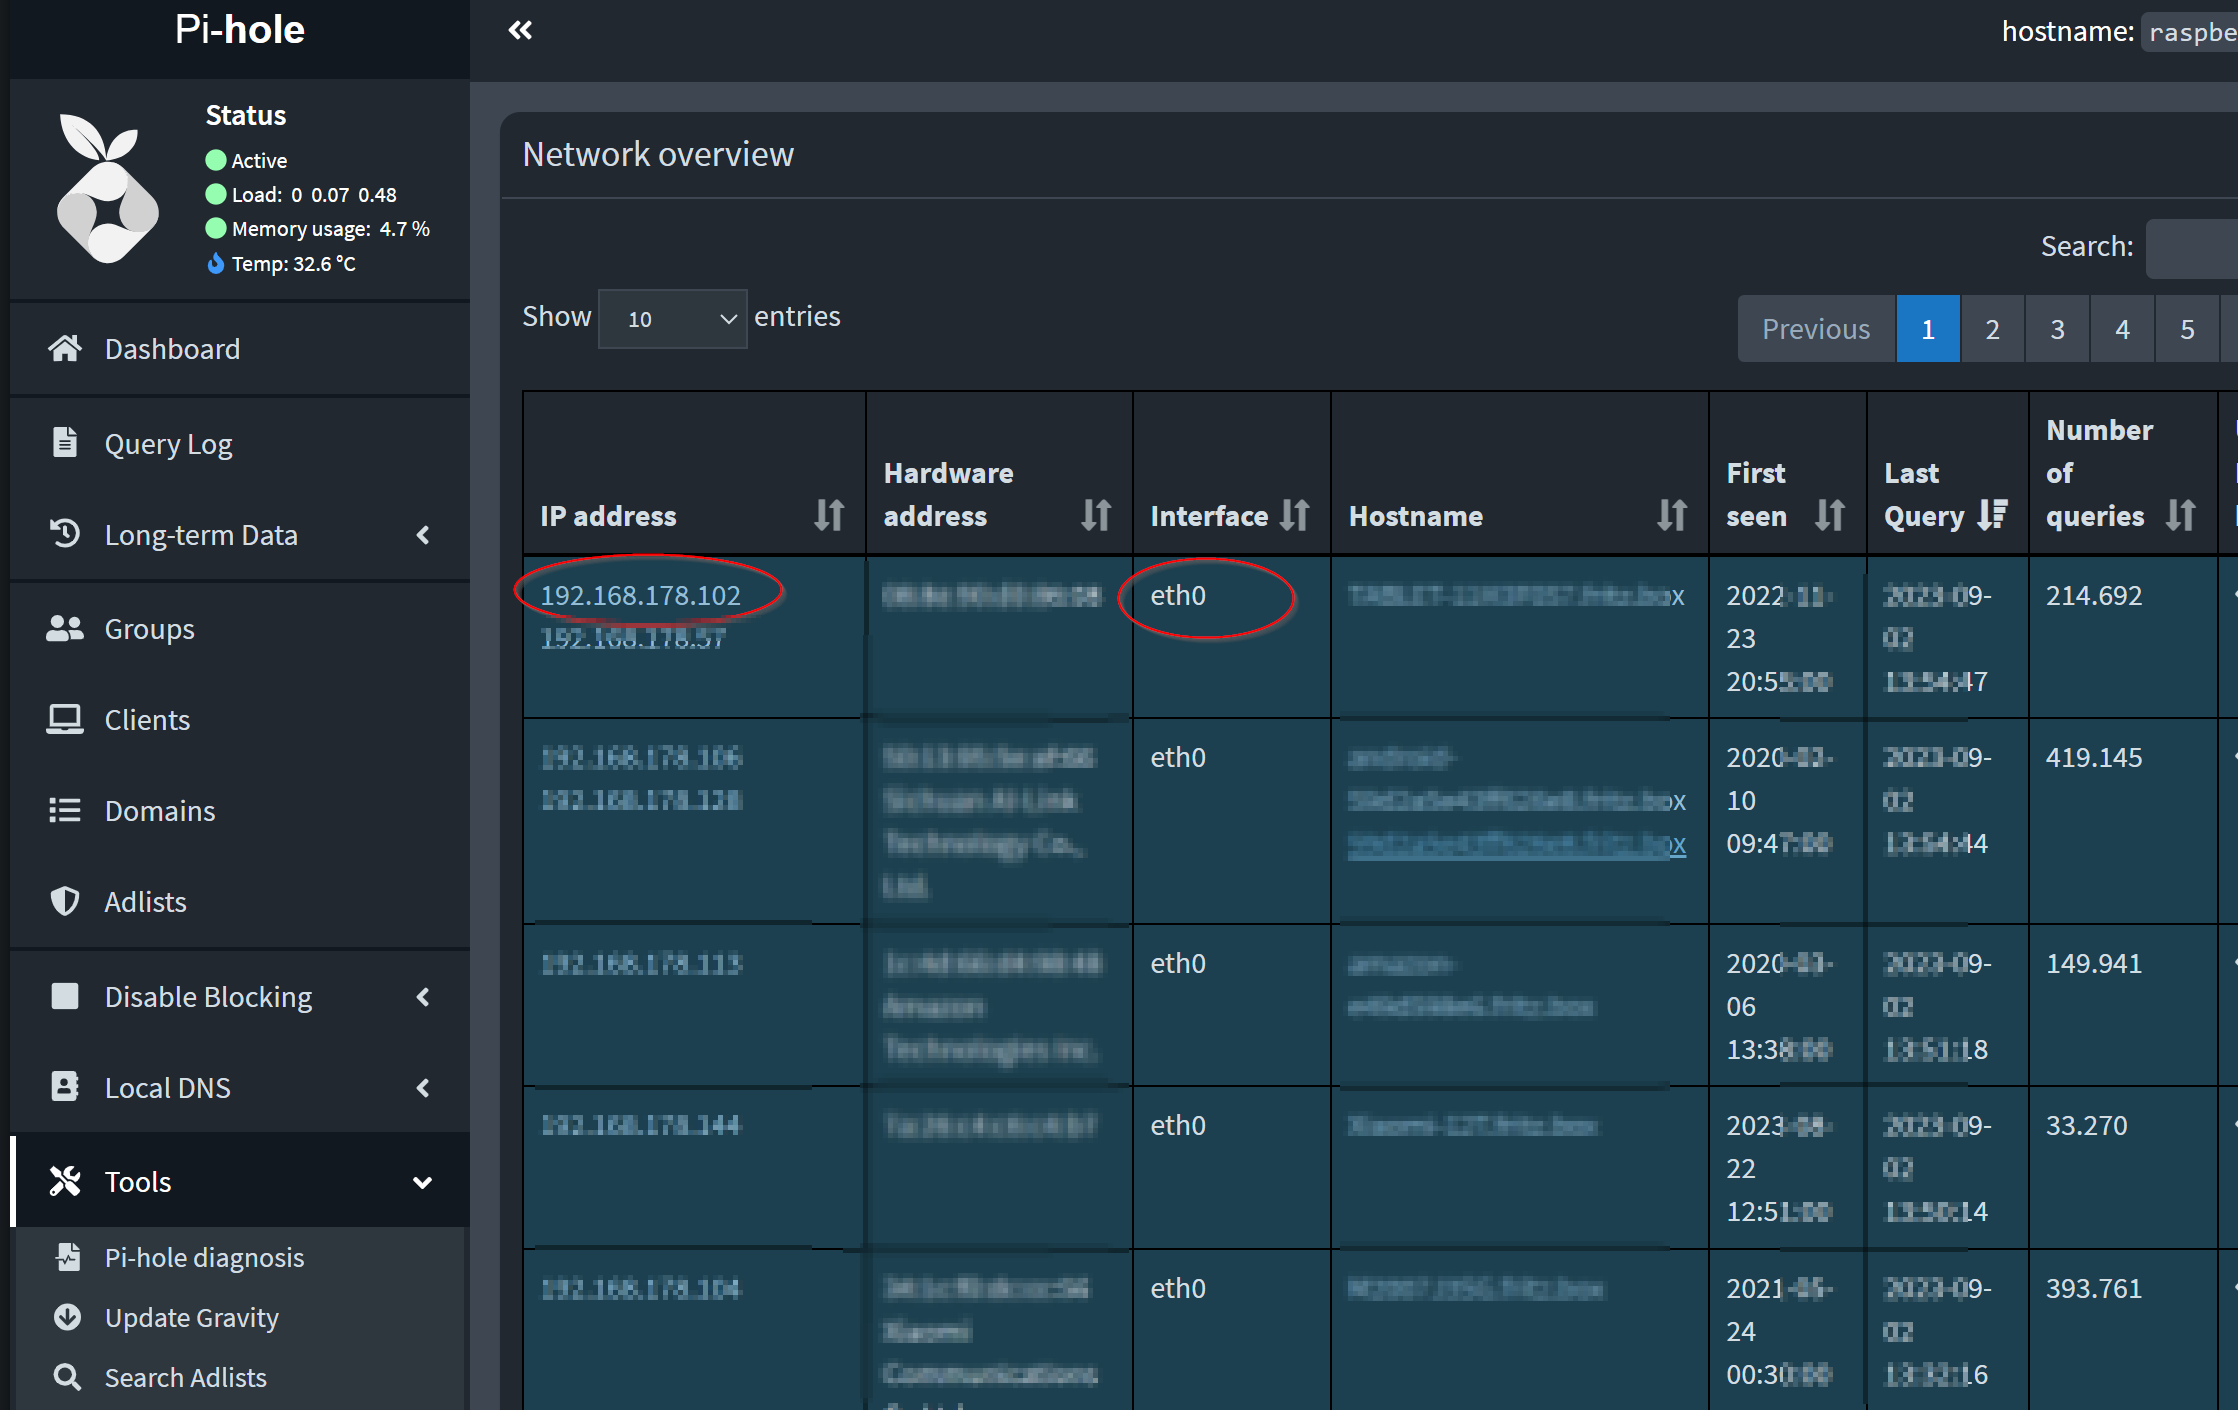This screenshot has width=2238, height=1410.
Task: Collapse the sidebar with the double-chevron icon
Action: [520, 30]
